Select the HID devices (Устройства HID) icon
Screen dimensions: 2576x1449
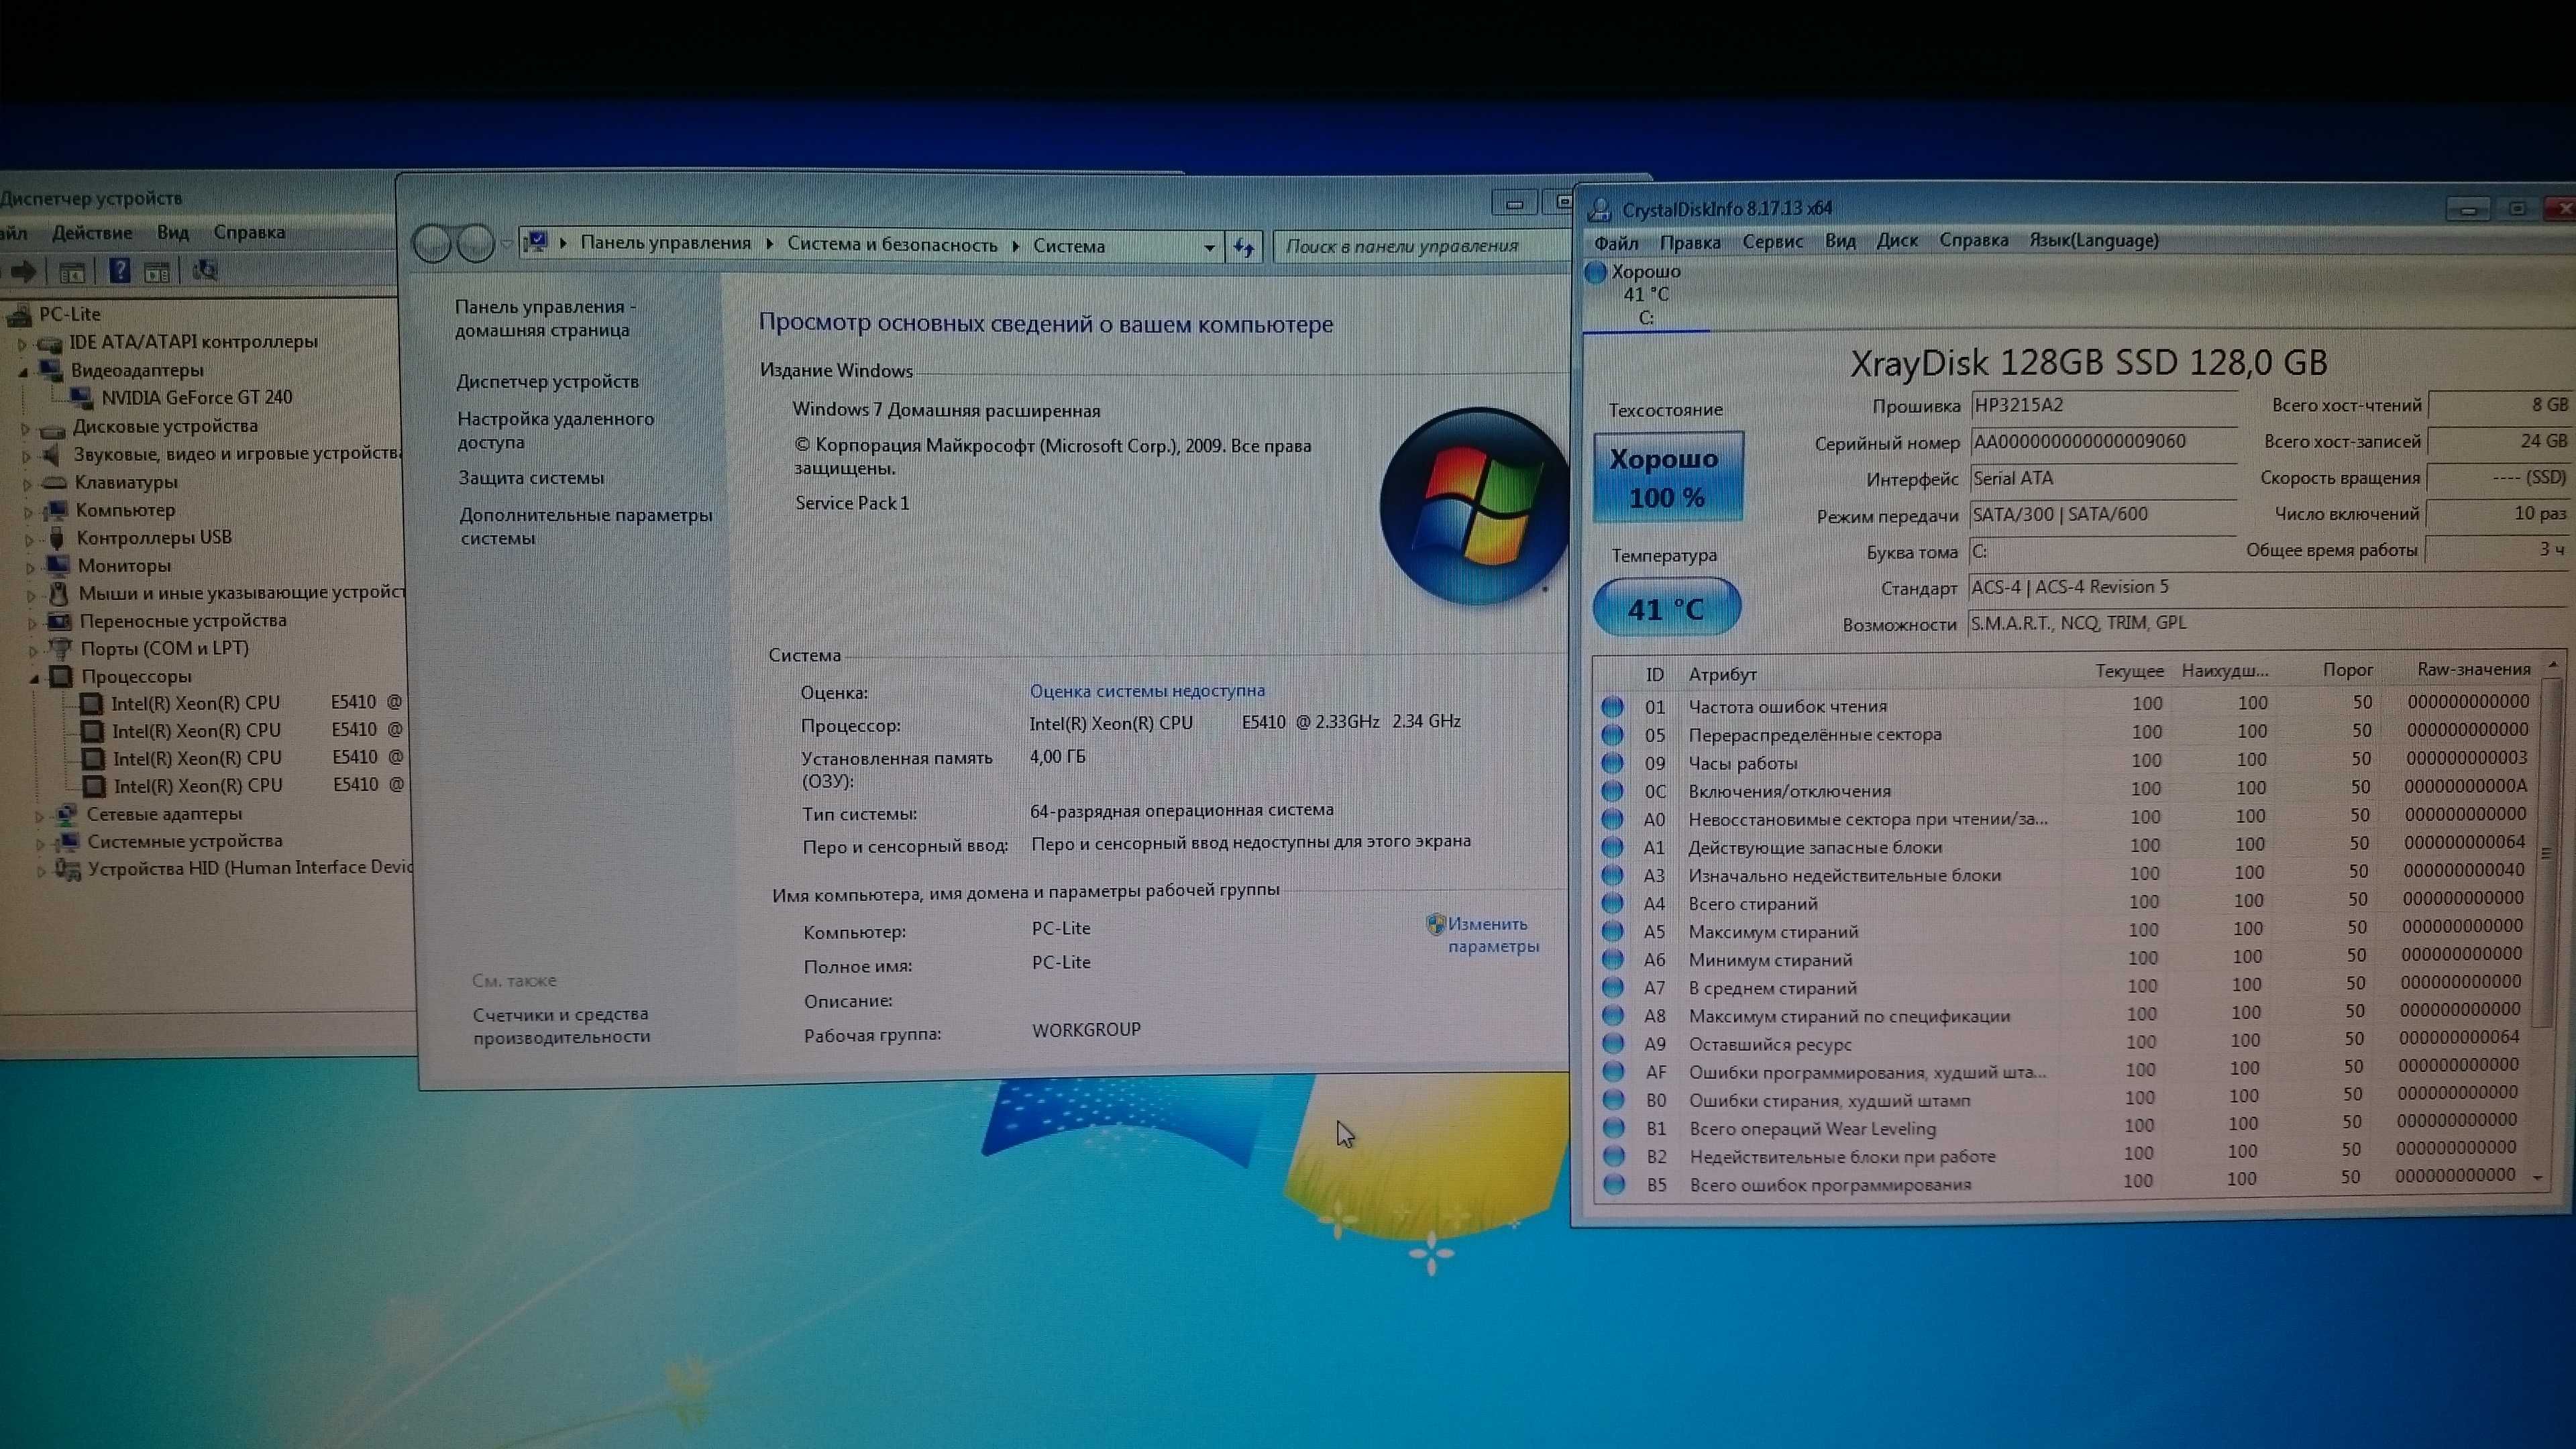[68, 869]
